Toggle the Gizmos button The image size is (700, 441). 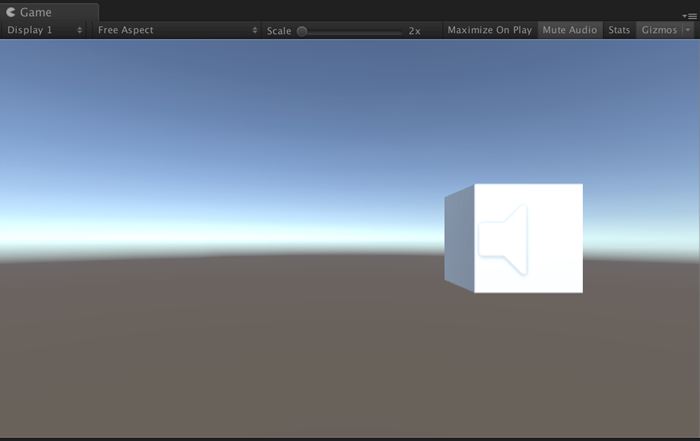(x=659, y=30)
